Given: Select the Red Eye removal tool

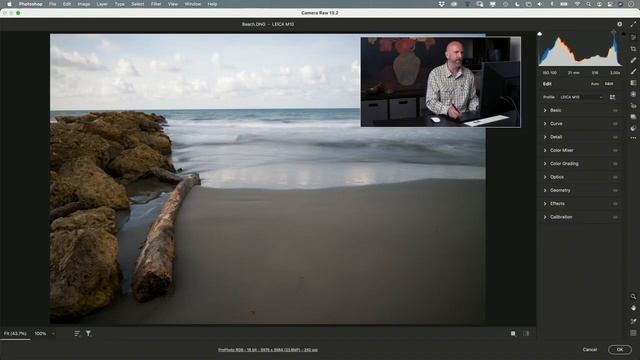Looking at the screenshot, I should (633, 105).
